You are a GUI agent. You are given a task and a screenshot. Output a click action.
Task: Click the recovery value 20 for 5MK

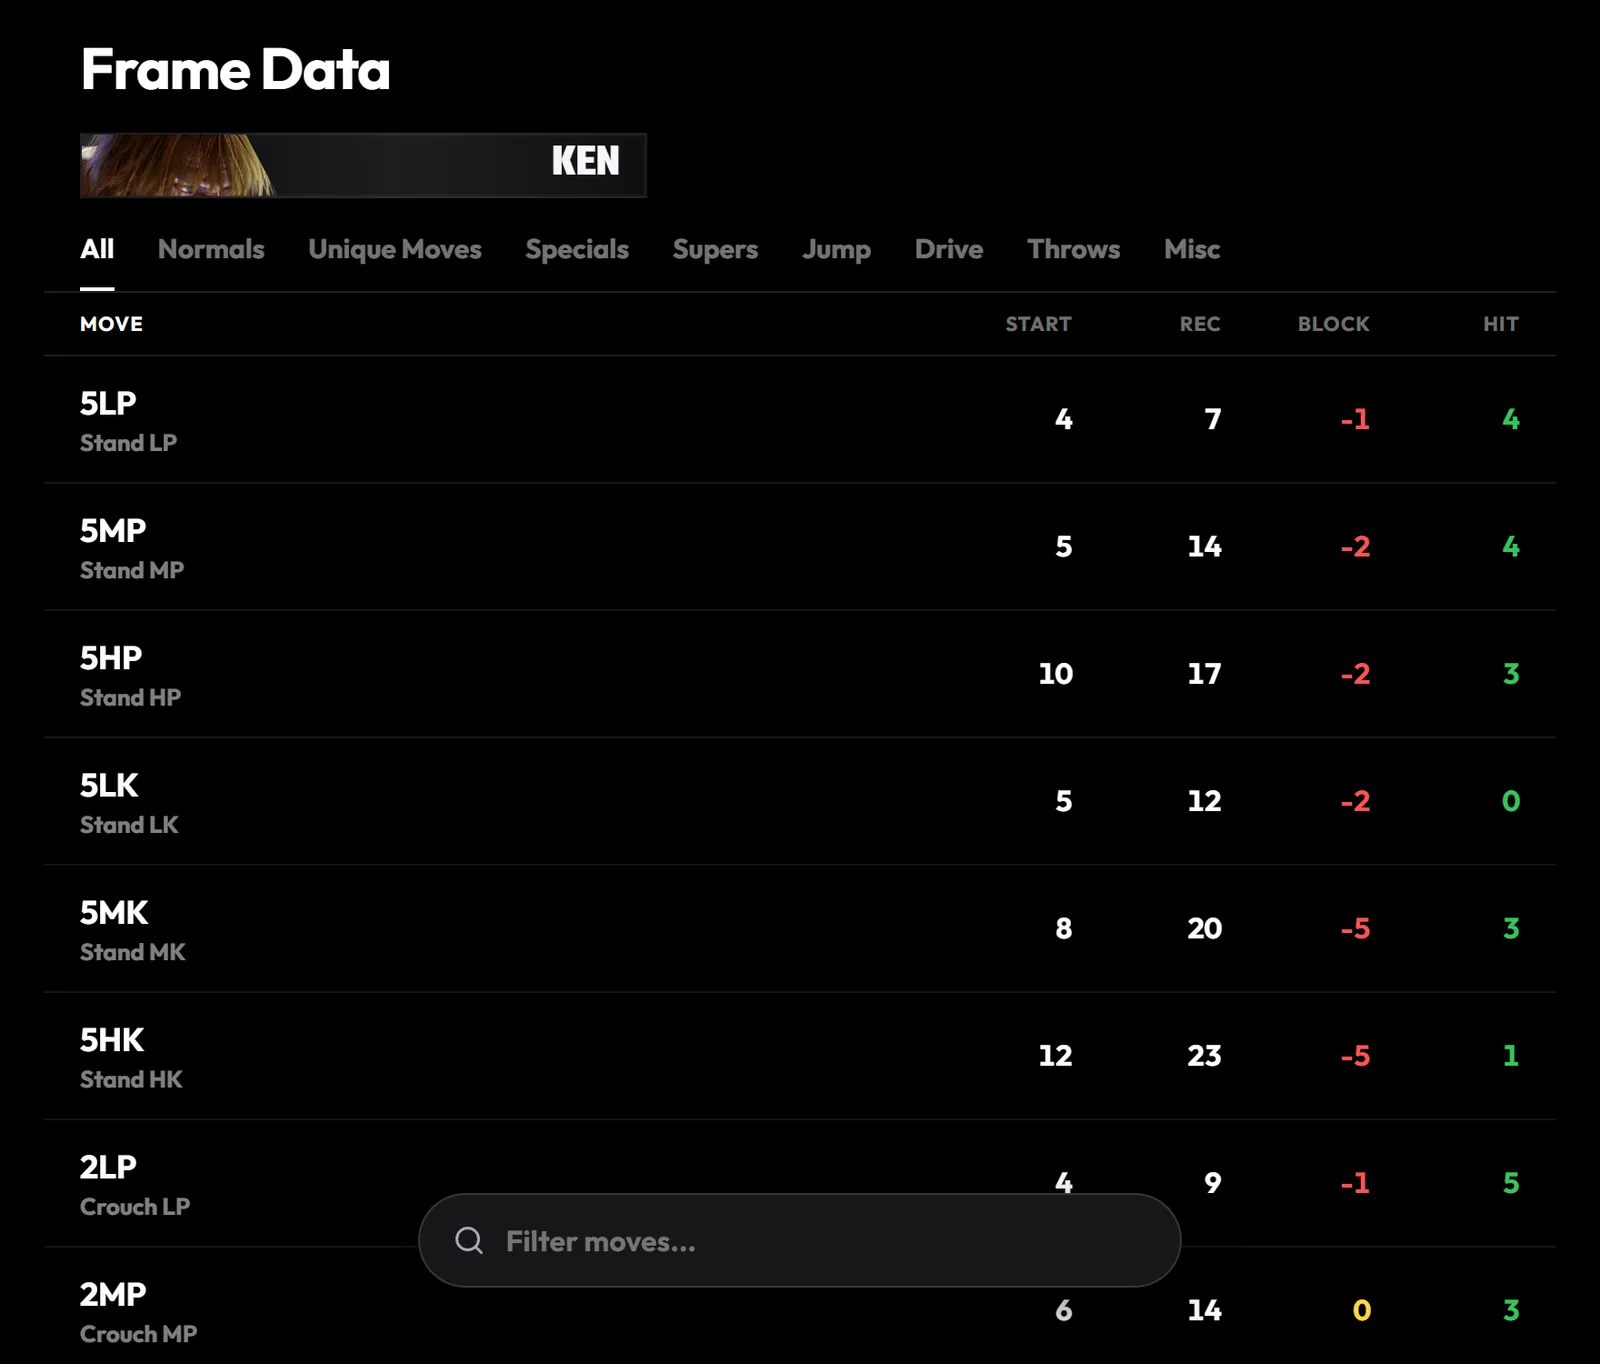(1204, 928)
